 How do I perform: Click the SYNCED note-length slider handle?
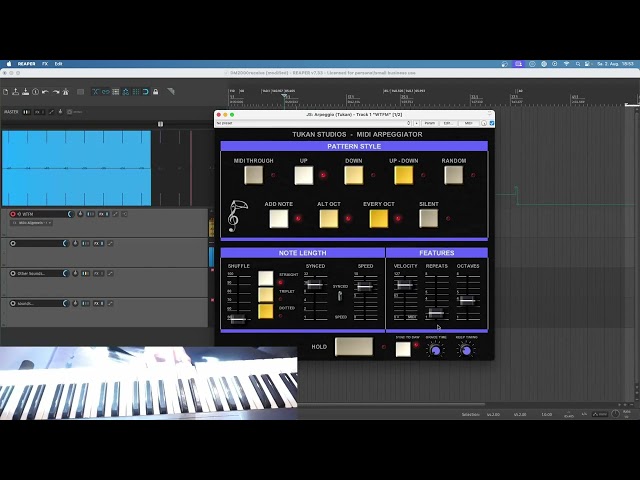point(314,284)
